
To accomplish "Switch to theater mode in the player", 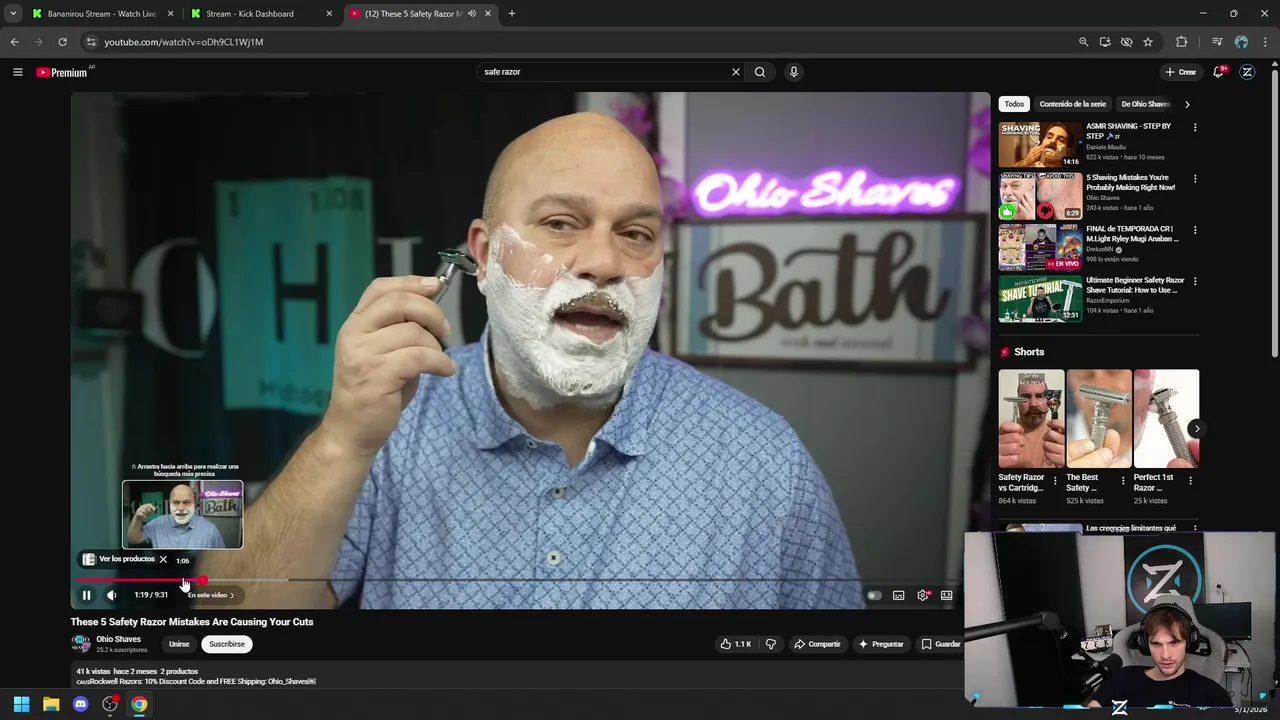I will pyautogui.click(x=946, y=595).
